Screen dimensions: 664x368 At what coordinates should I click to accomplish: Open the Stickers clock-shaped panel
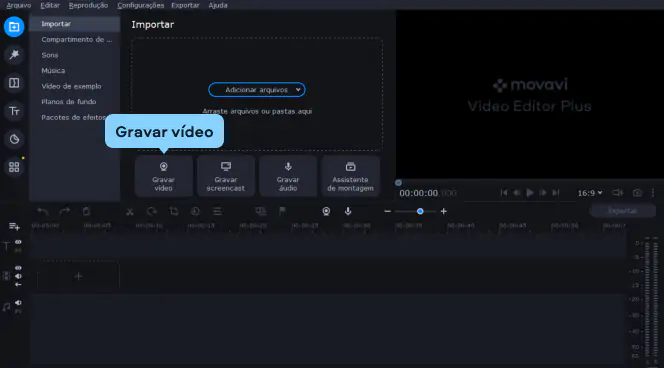click(x=14, y=139)
